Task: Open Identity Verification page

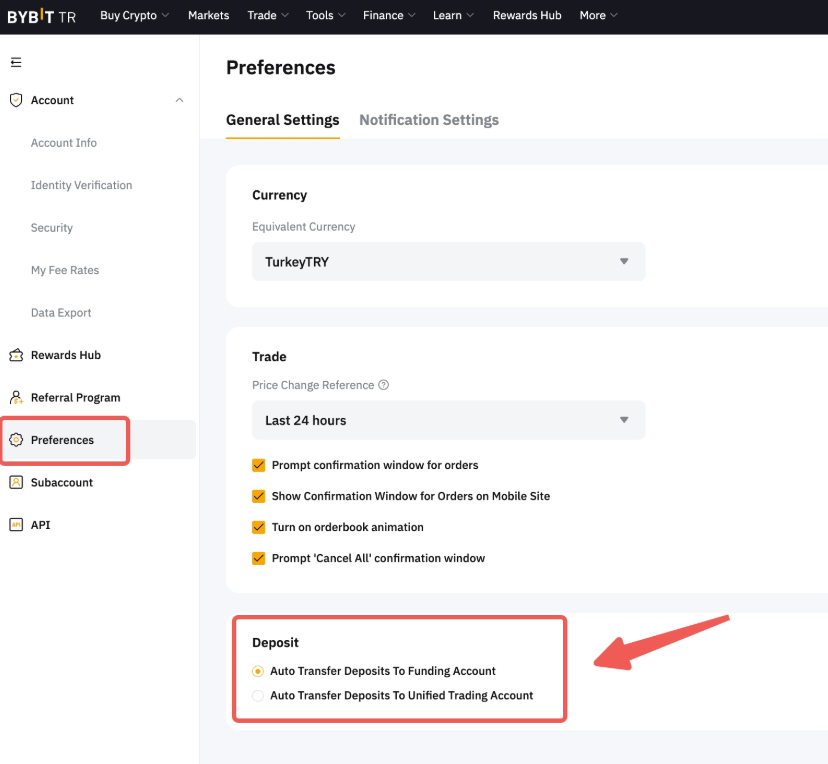Action: click(81, 185)
